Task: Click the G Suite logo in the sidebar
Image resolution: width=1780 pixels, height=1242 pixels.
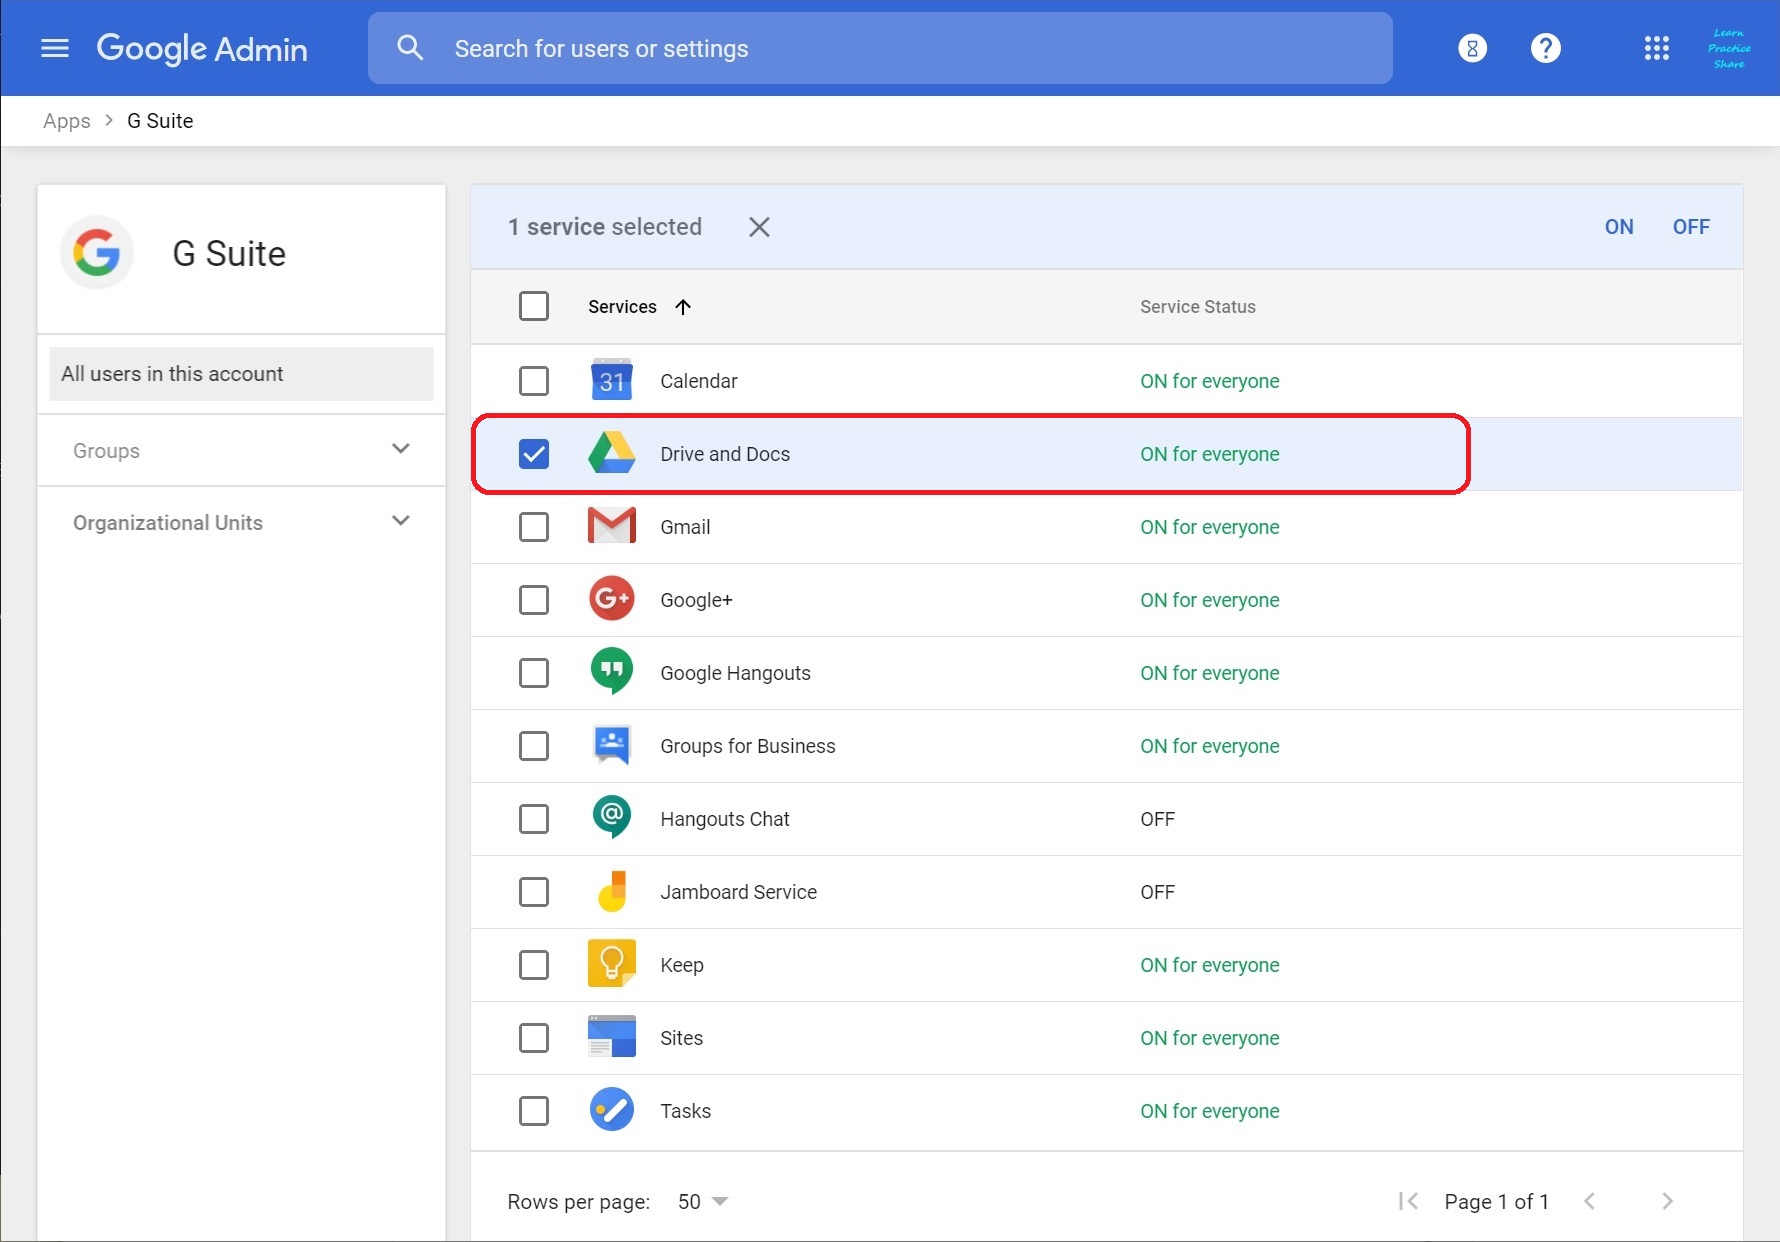Action: pos(97,253)
